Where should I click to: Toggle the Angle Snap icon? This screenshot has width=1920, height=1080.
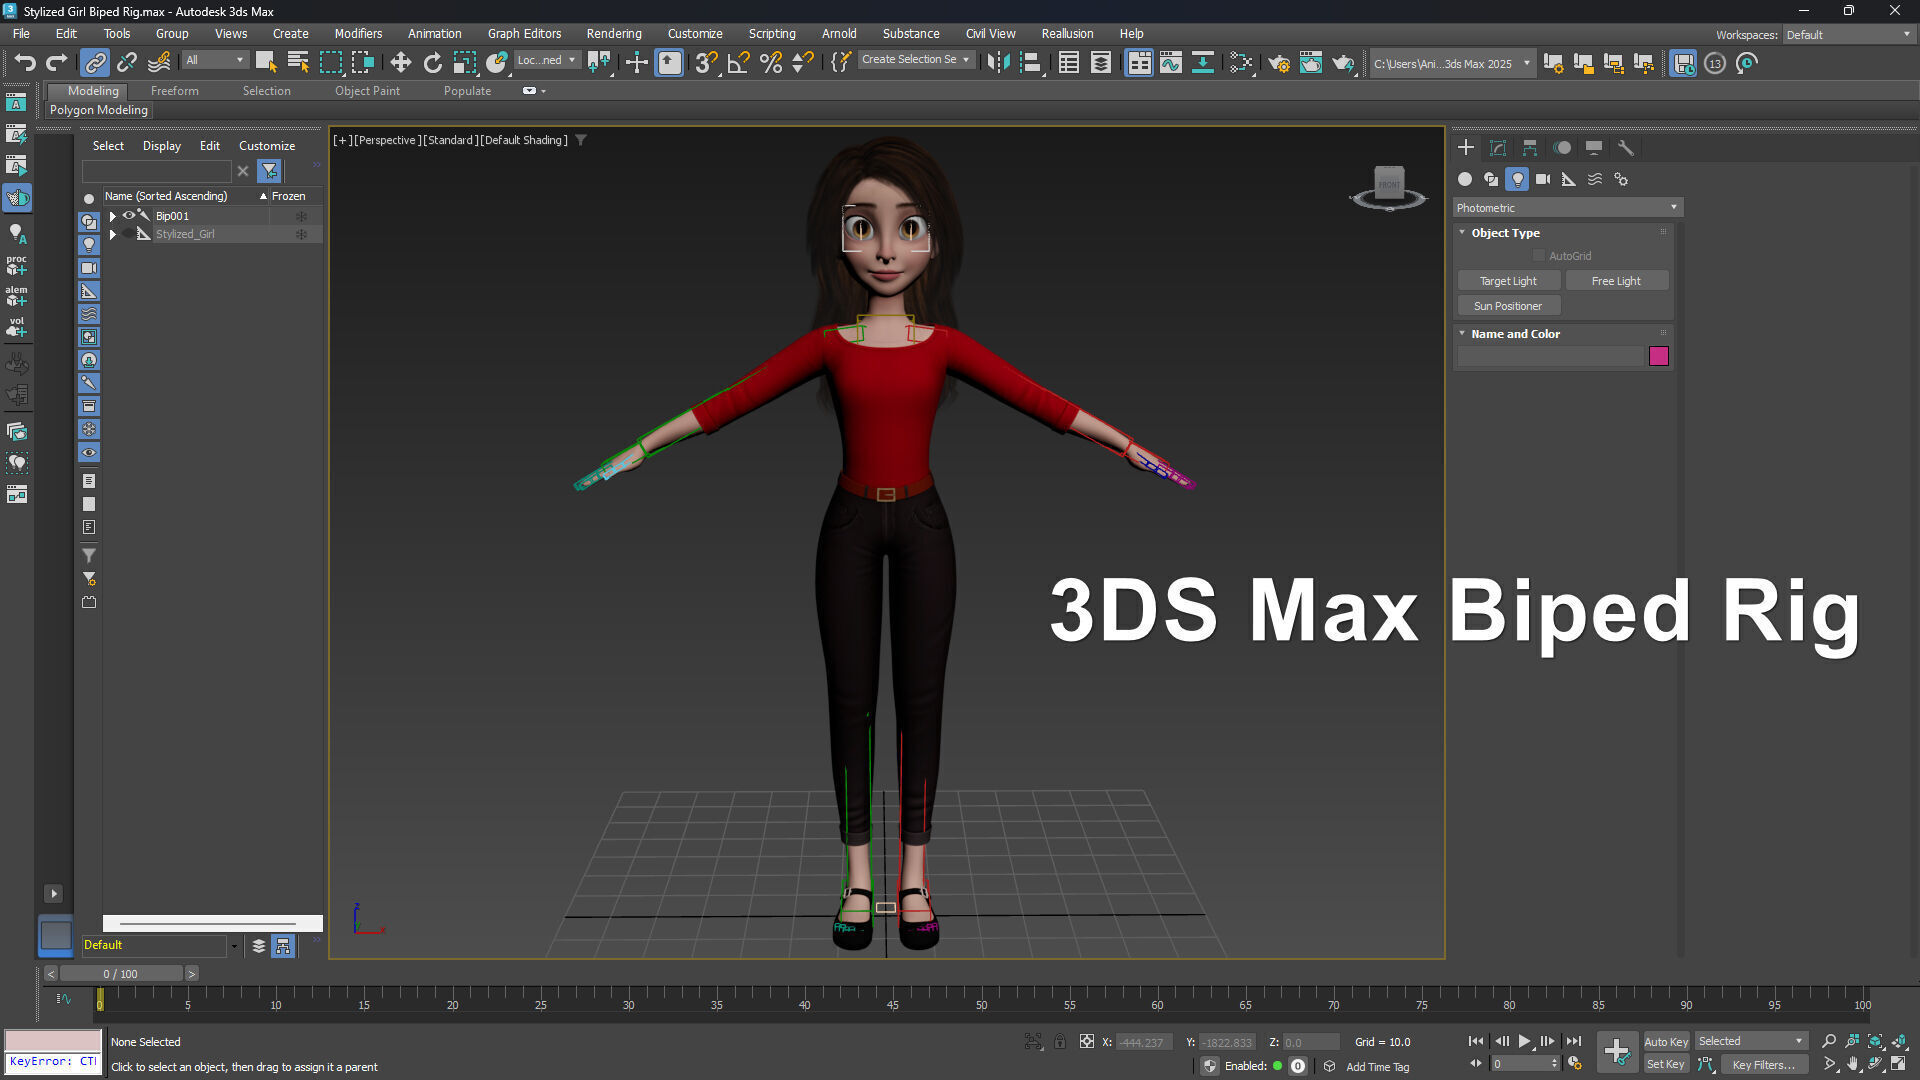[x=738, y=62]
